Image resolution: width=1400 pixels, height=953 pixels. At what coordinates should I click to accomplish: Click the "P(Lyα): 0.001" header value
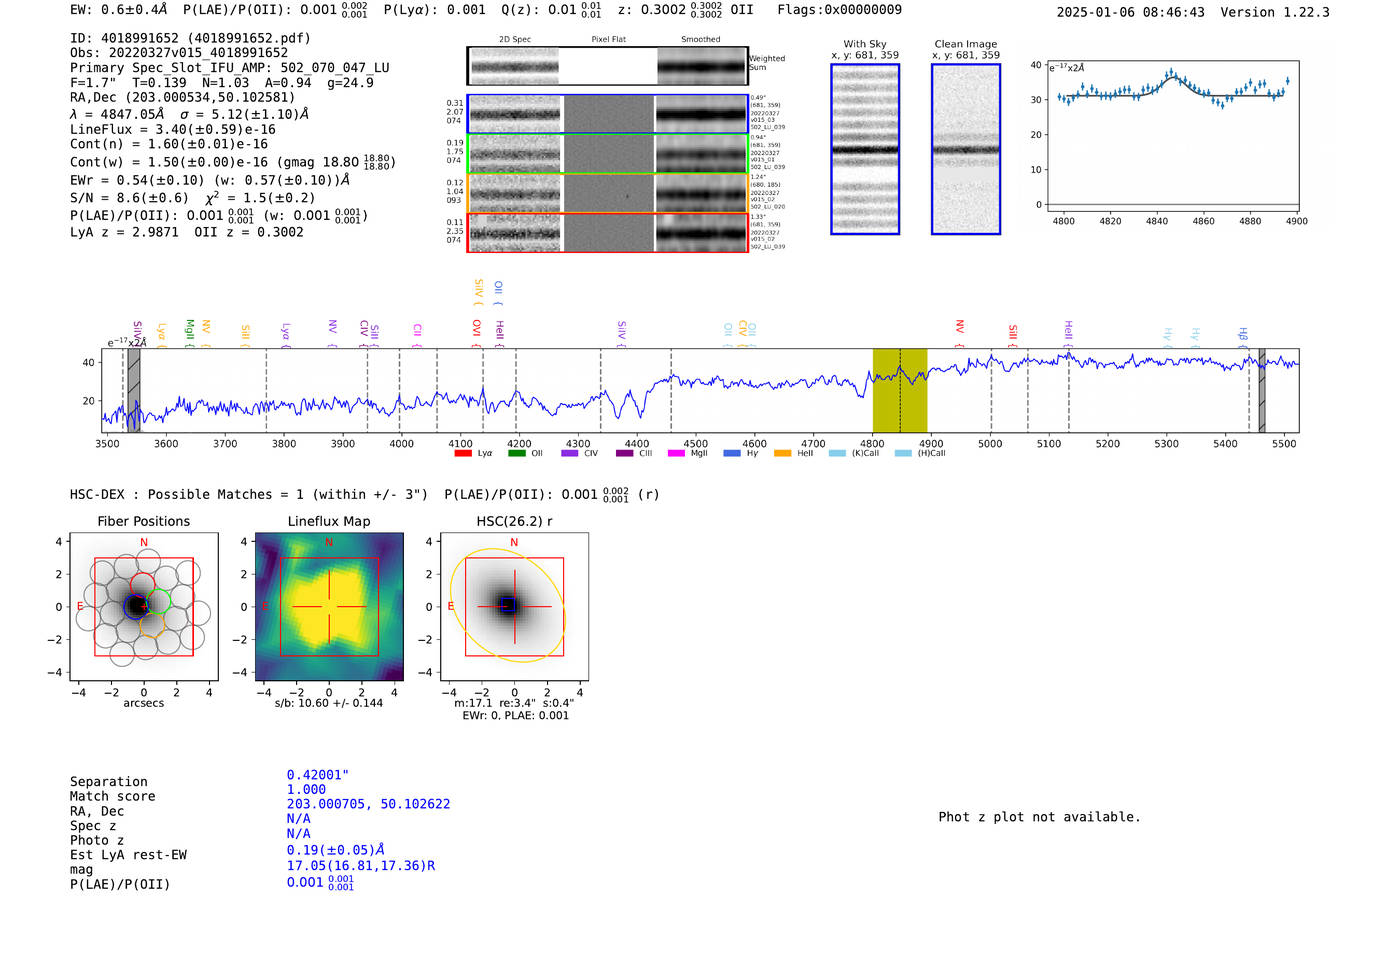click(435, 10)
